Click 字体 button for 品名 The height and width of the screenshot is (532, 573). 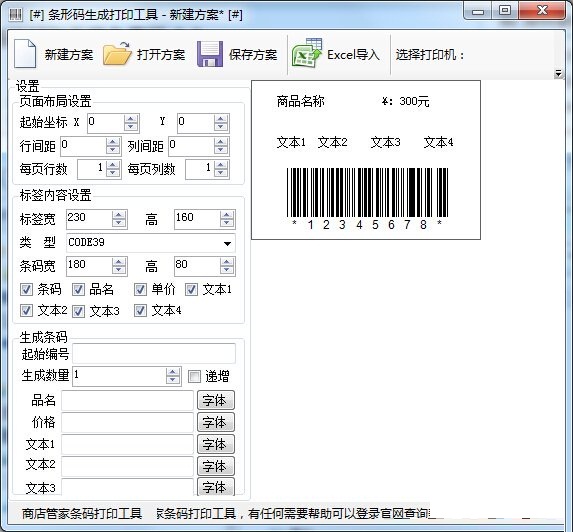[216, 400]
